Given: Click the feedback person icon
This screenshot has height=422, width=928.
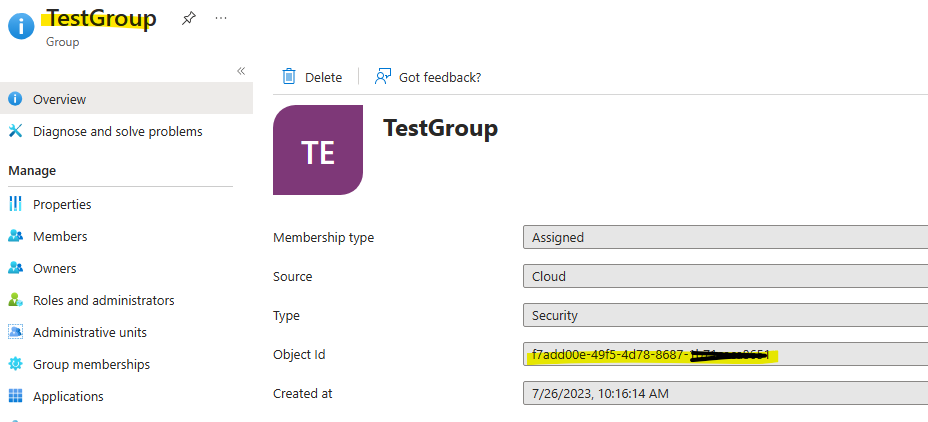Looking at the screenshot, I should coord(383,76).
